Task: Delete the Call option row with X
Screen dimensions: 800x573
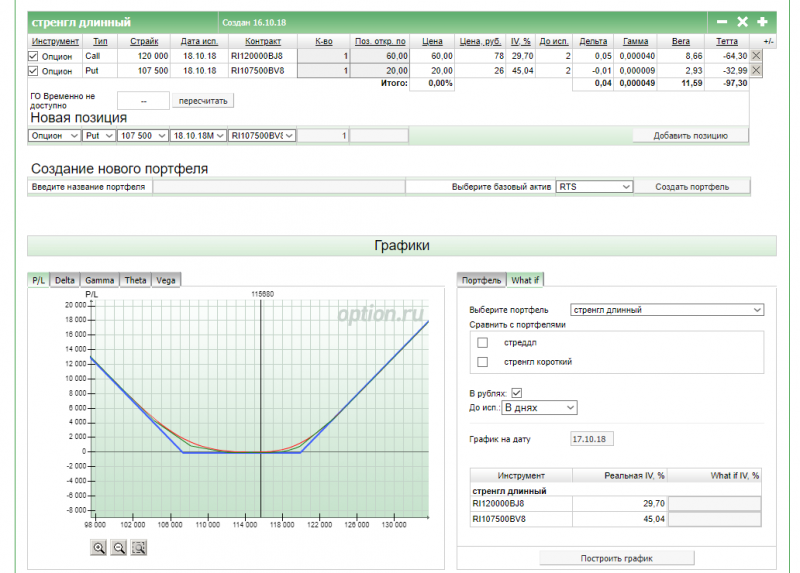Action: (756, 56)
